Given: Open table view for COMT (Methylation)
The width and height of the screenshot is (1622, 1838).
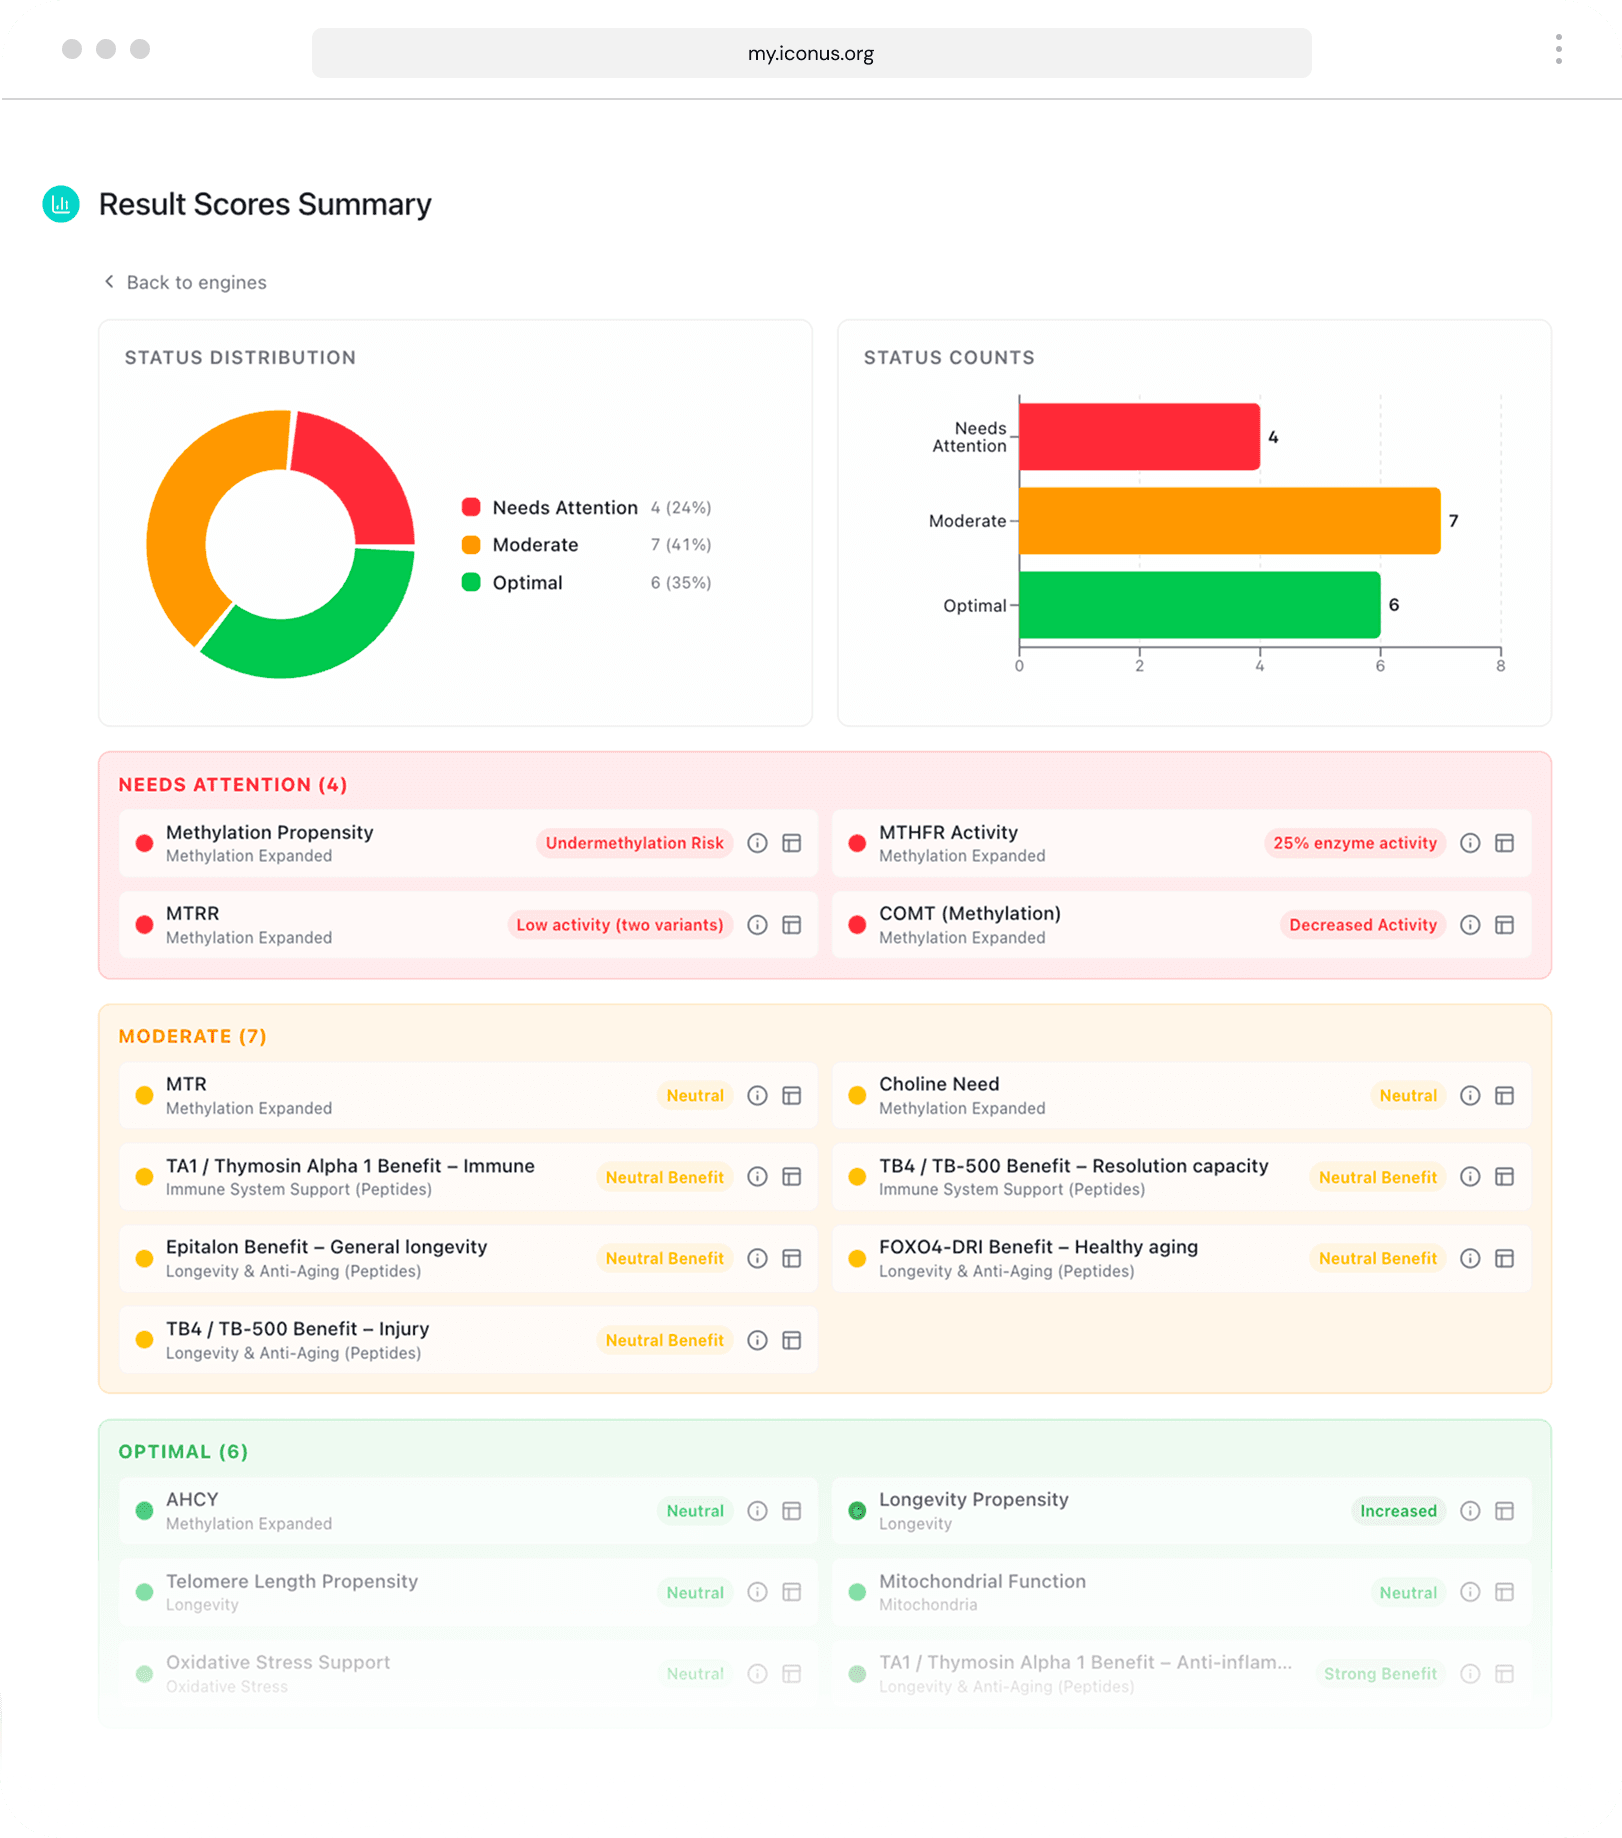Looking at the screenshot, I should pos(1504,925).
